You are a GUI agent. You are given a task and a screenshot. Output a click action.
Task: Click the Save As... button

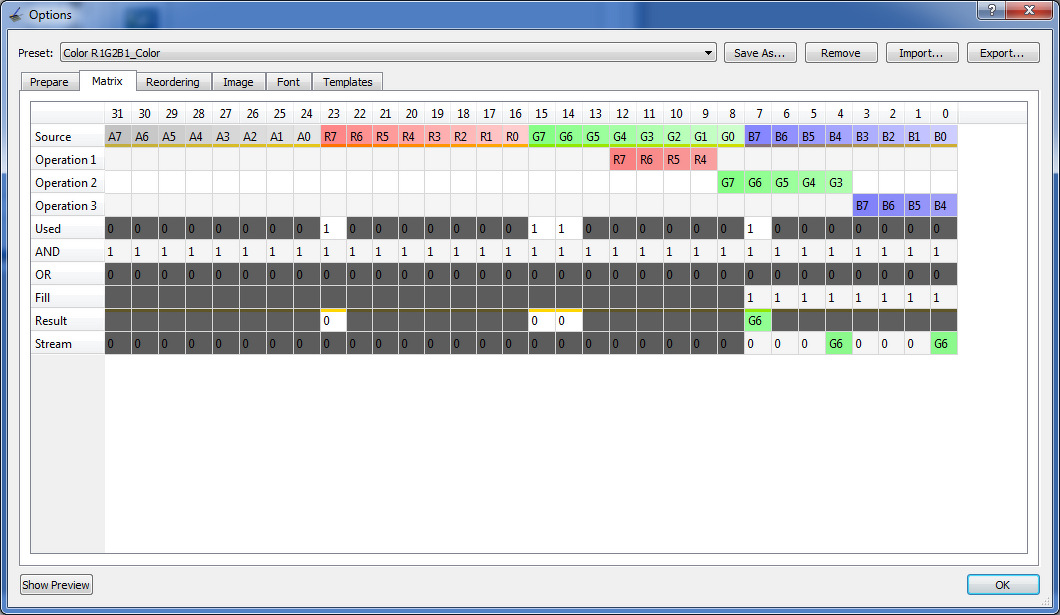point(760,53)
